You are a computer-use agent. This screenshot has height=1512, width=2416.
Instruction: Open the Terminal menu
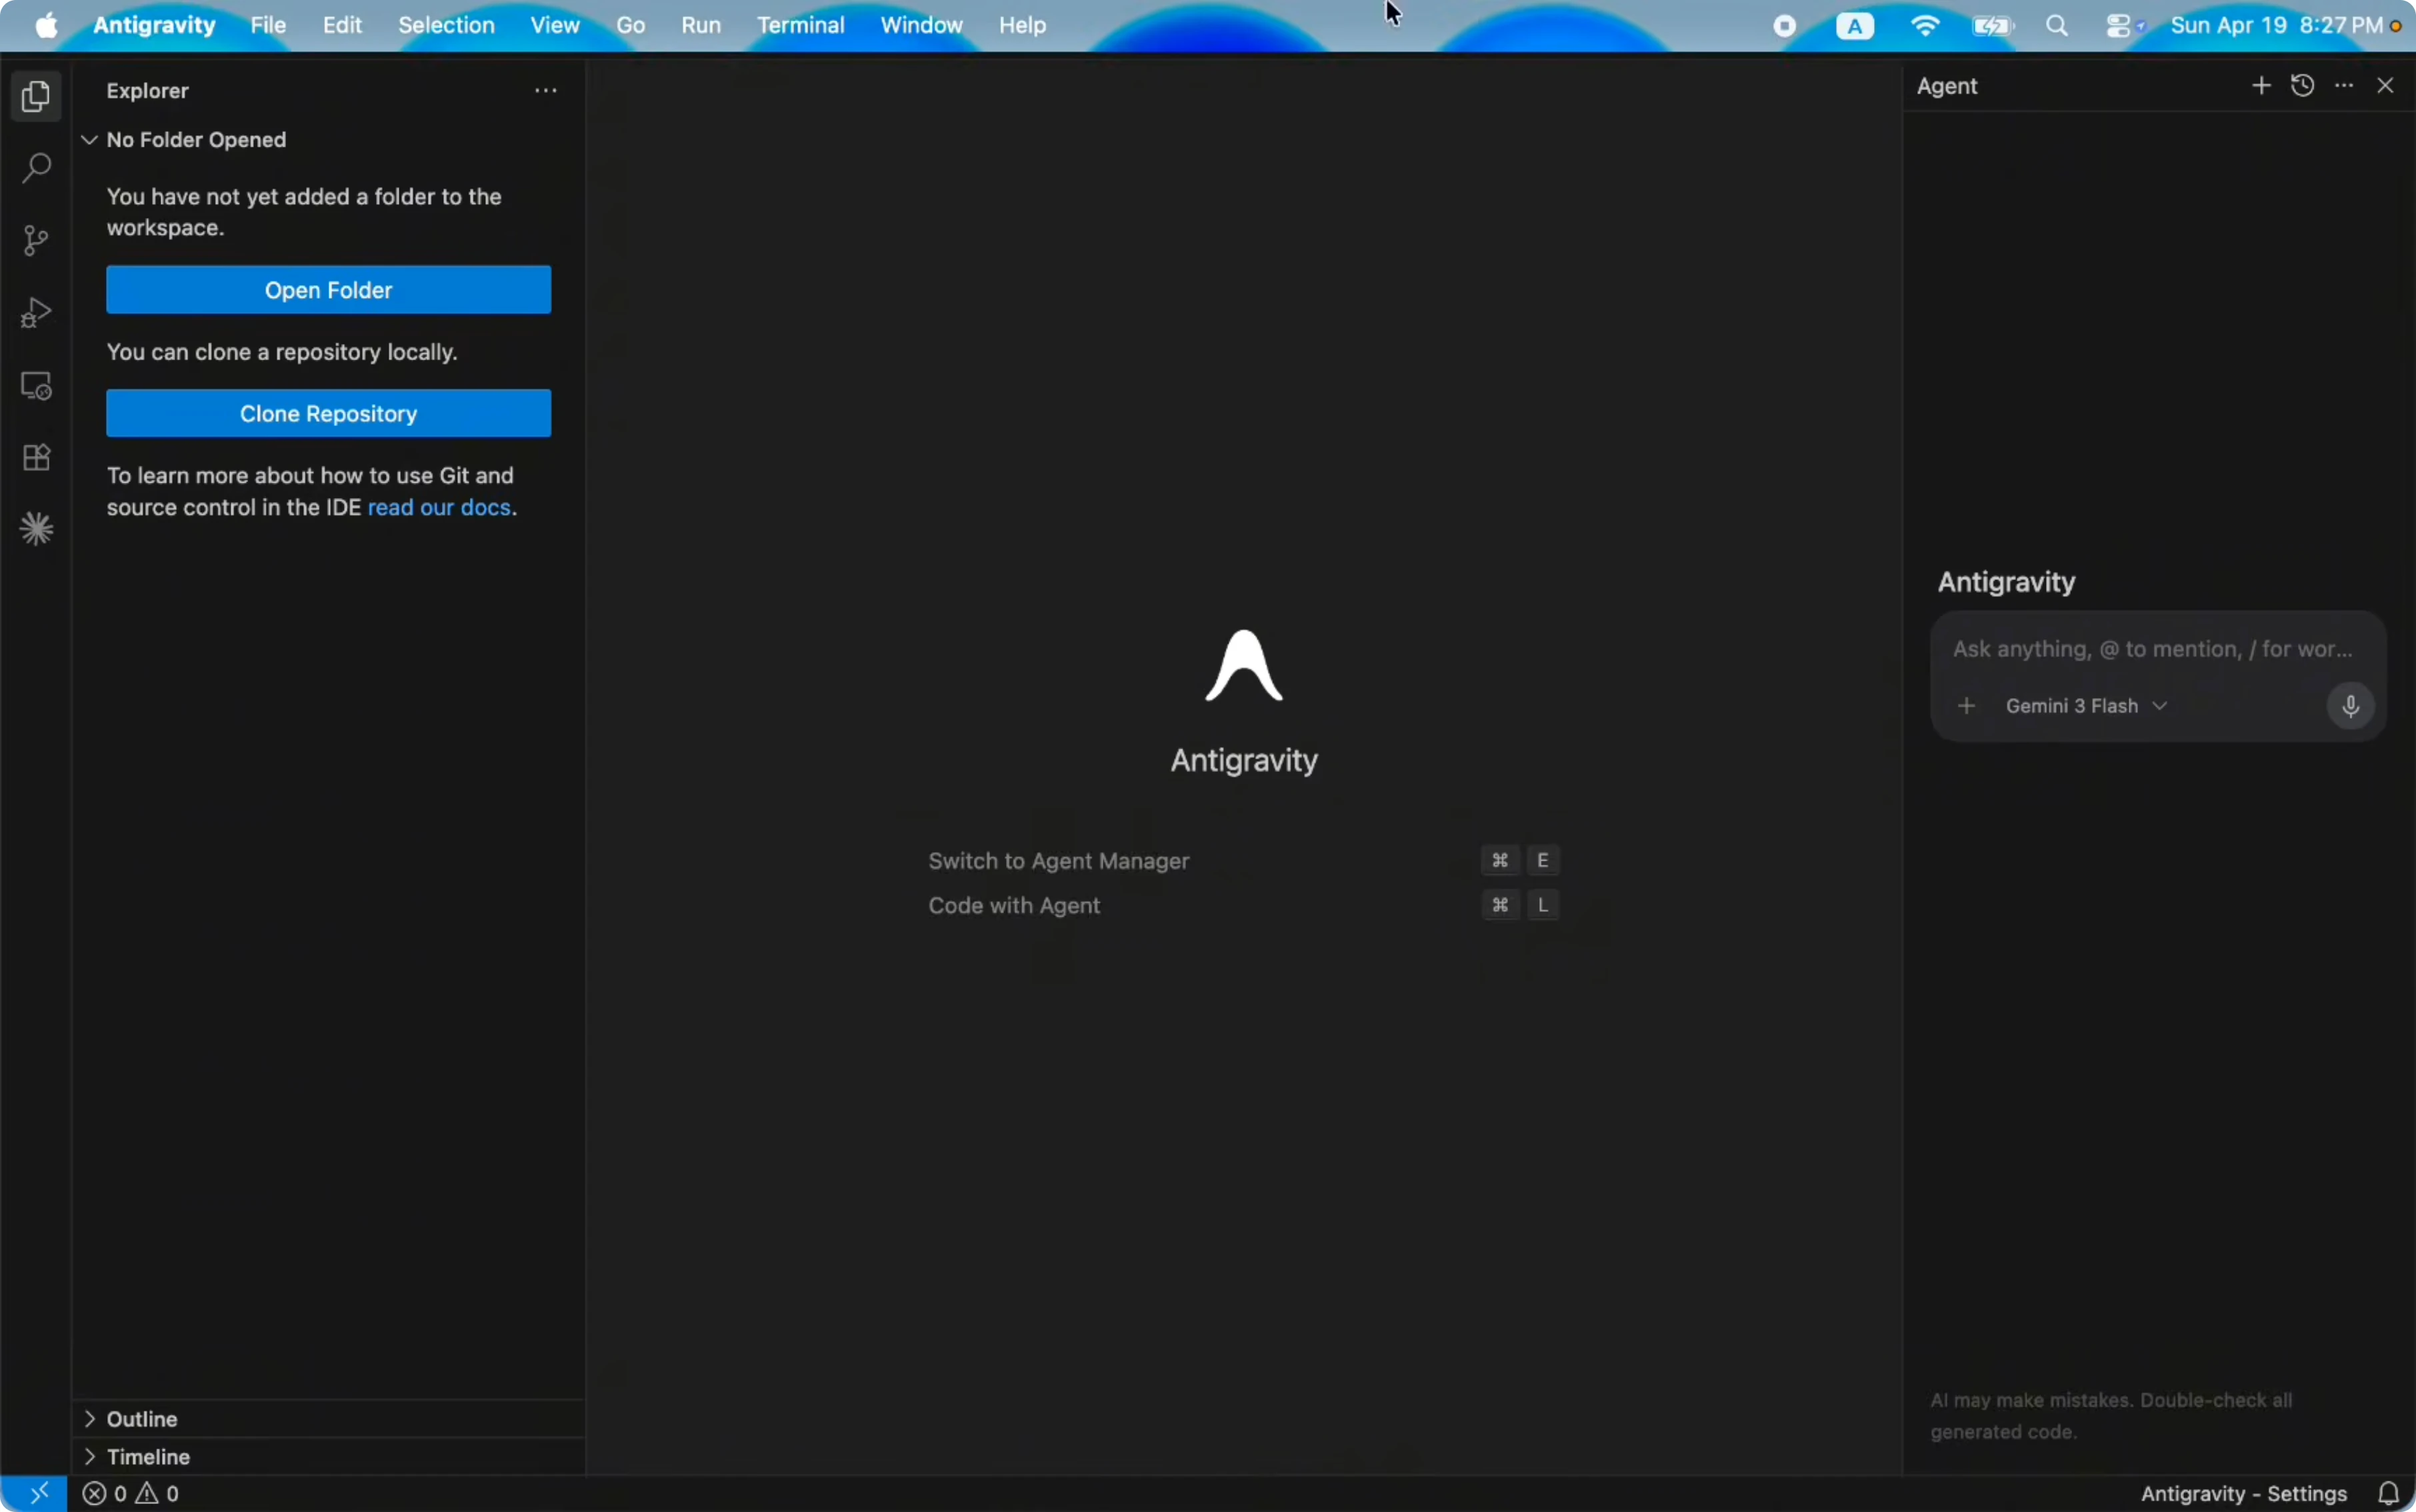[x=800, y=25]
